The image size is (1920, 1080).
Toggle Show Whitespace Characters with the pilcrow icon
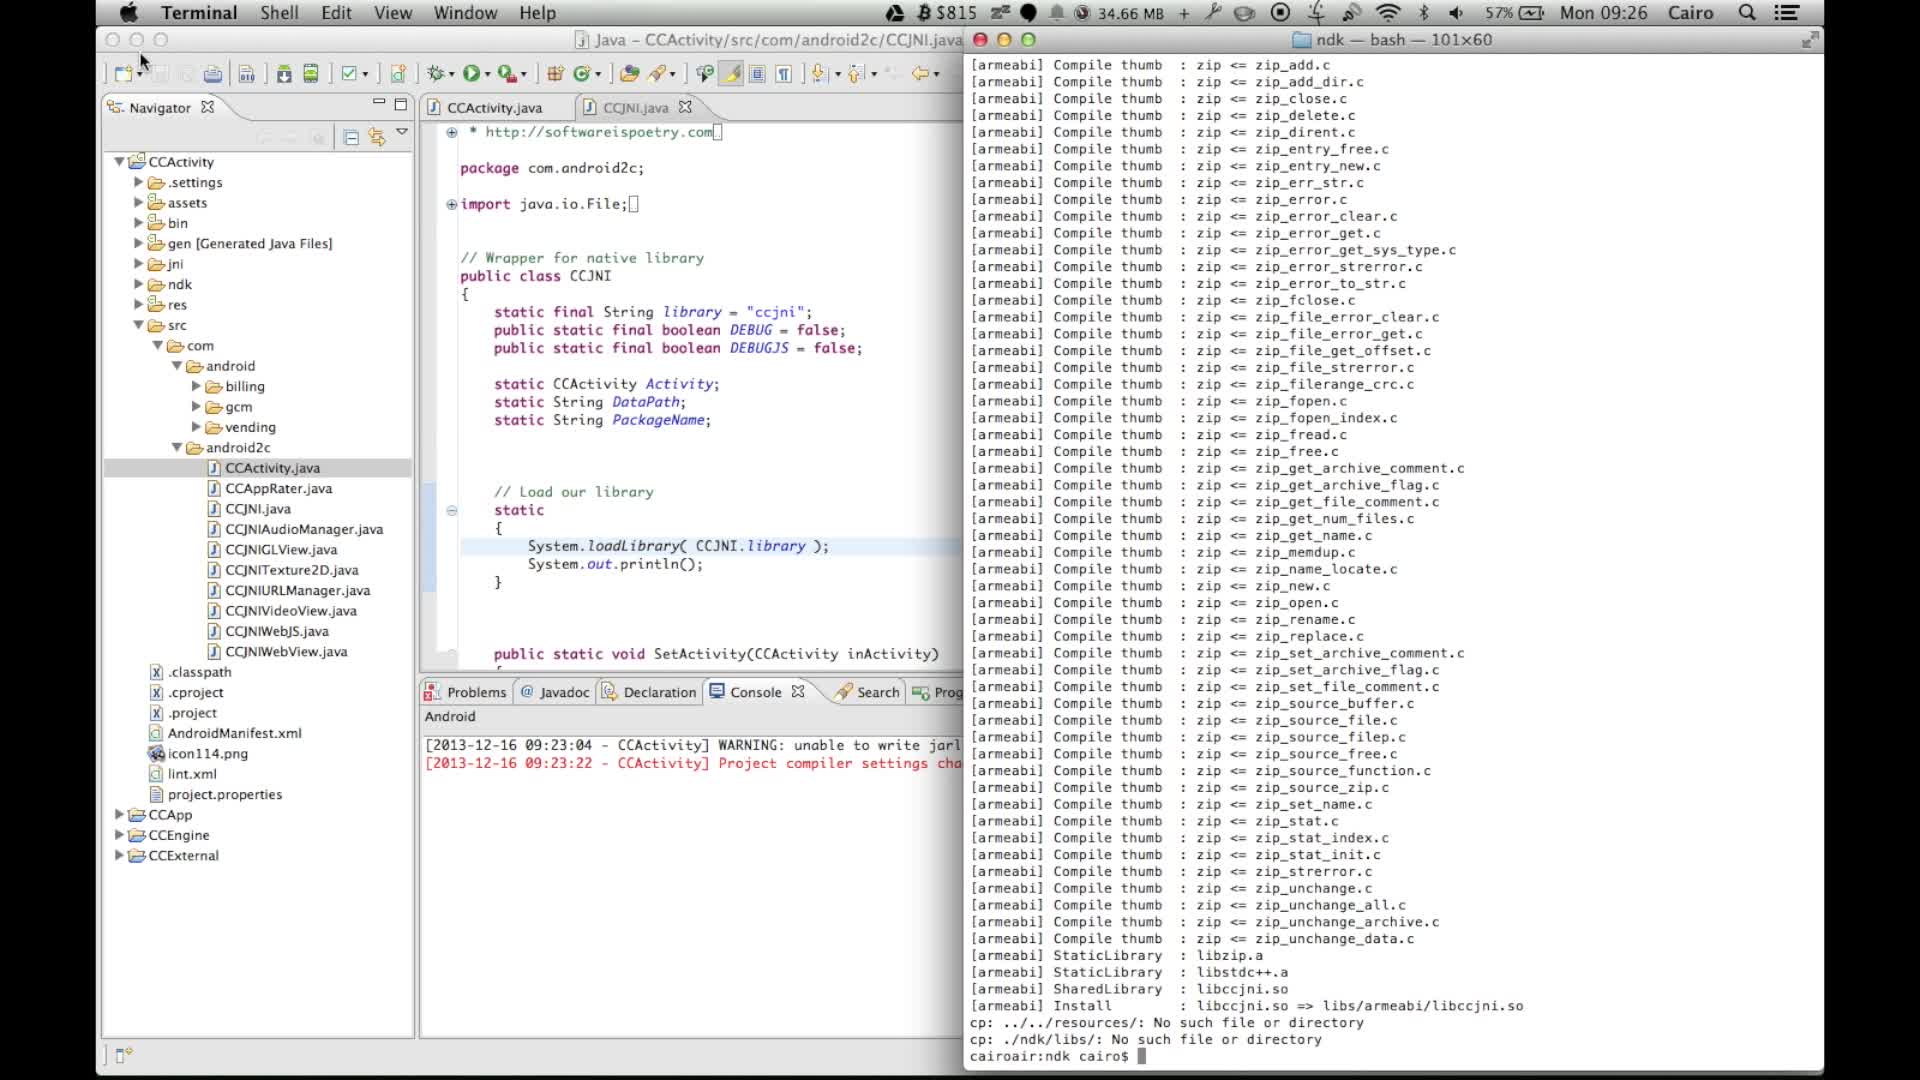coord(785,73)
